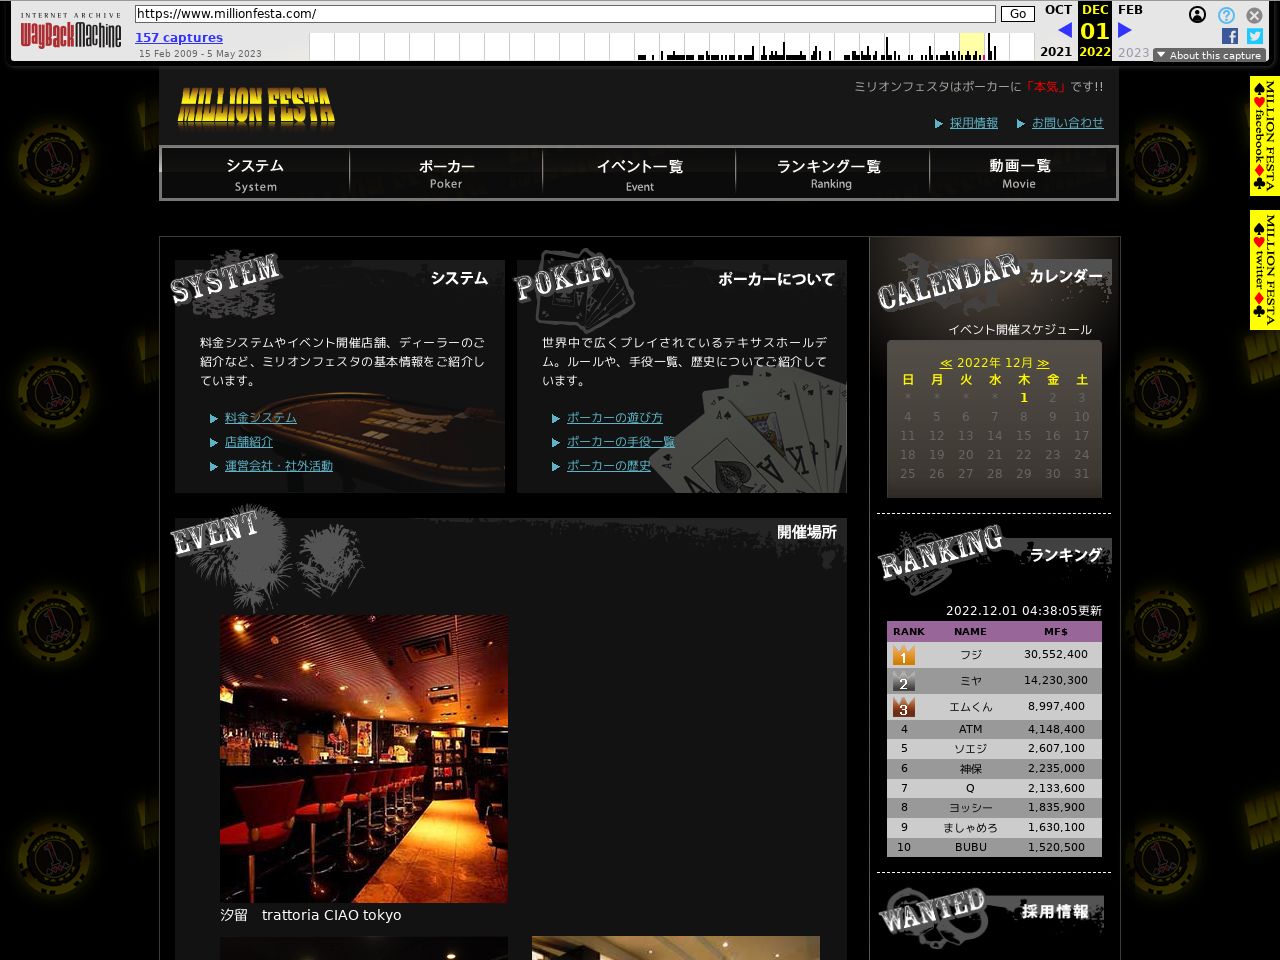The image size is (1280, 960).
Task: Close the Wayback Machine toolbar
Action: [1254, 15]
